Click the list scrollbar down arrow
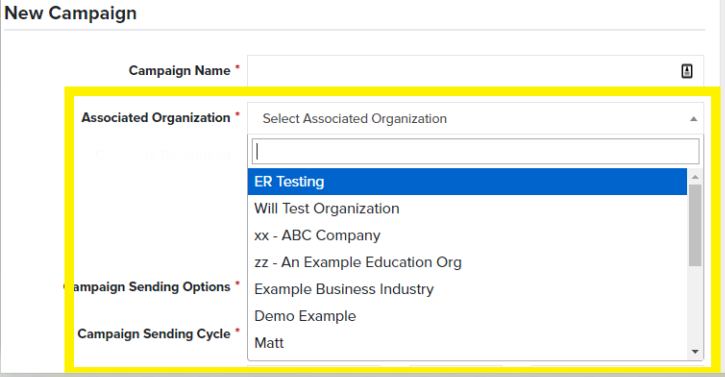The image size is (725, 377). pos(695,352)
